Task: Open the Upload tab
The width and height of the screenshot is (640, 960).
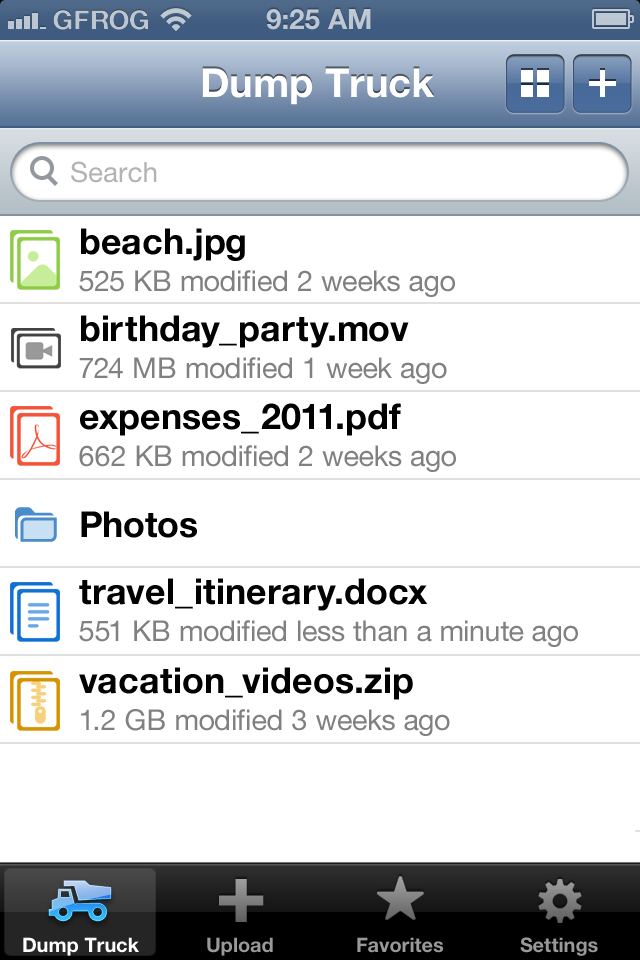Action: [x=240, y=914]
